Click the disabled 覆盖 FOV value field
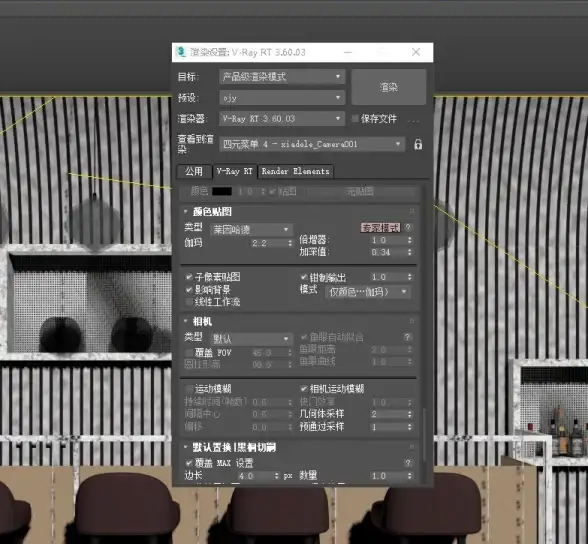Screen dimensions: 588x544 click(269, 353)
